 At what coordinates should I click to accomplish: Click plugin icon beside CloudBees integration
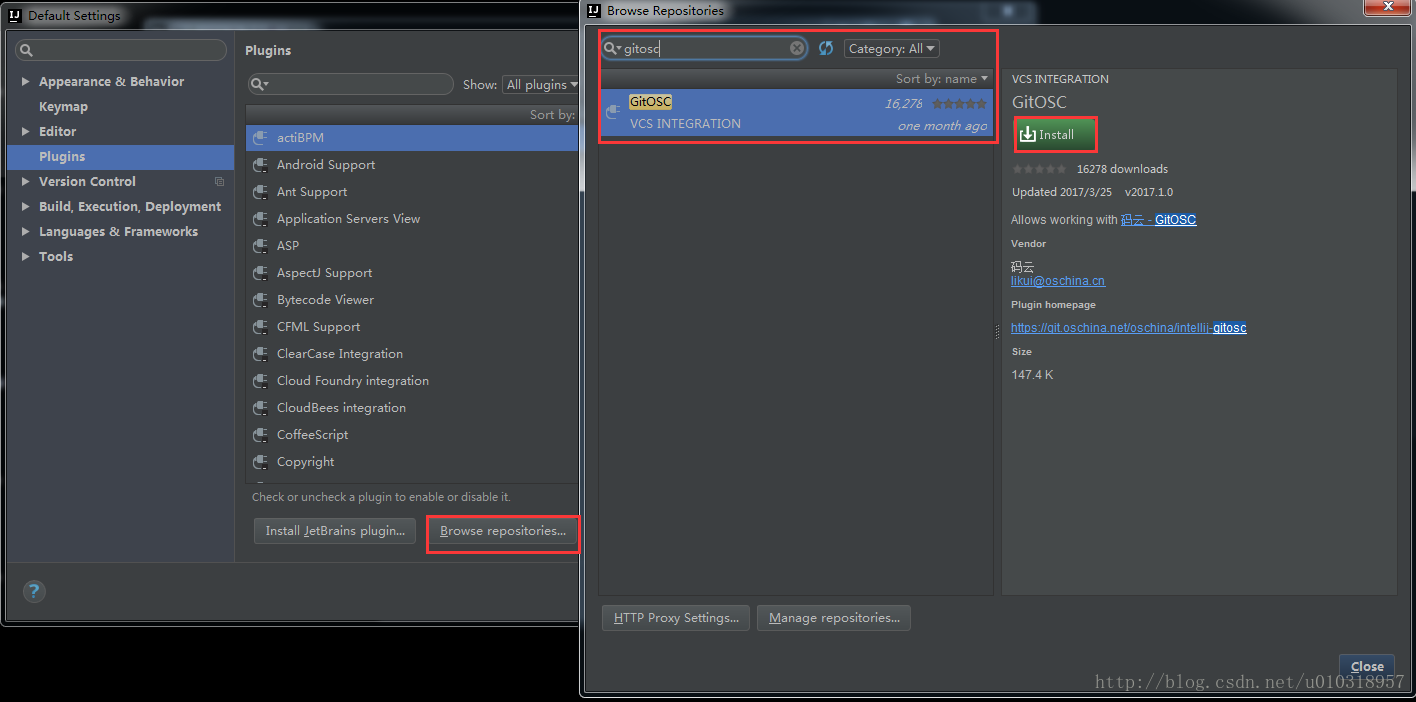pyautogui.click(x=260, y=408)
